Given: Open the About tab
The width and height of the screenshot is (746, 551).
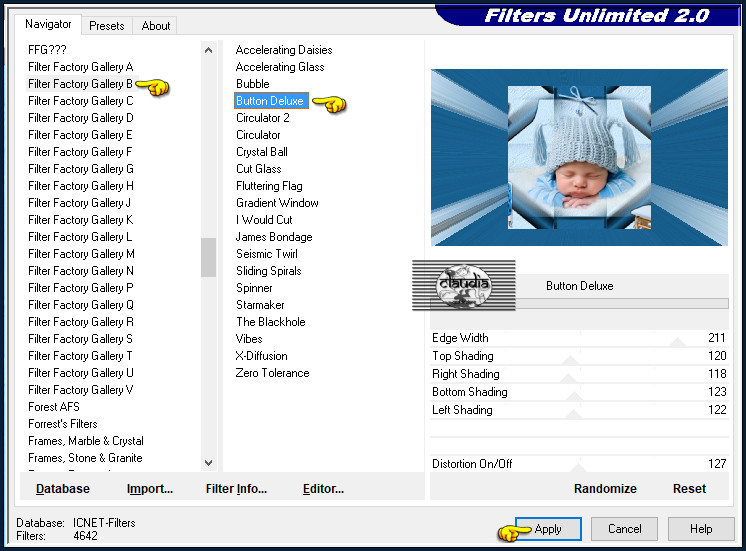Looking at the screenshot, I should [156, 26].
